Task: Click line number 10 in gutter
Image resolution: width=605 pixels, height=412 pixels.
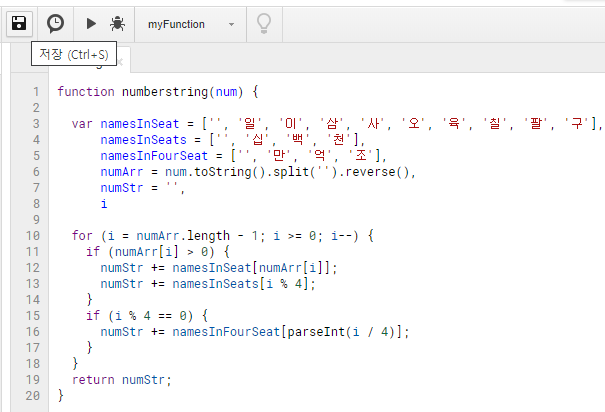Action: coord(33,236)
